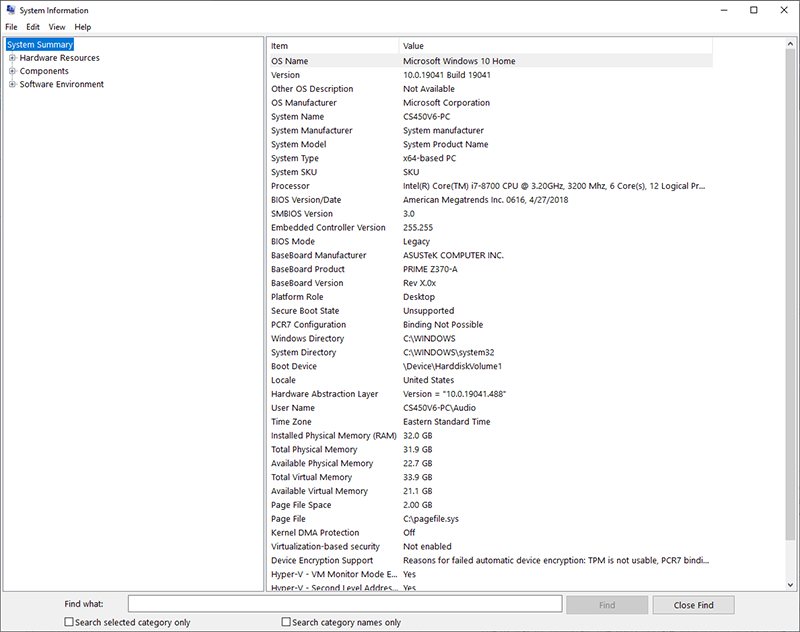Open the Help menu
Viewport: 800px width, 632px height.
click(x=82, y=27)
